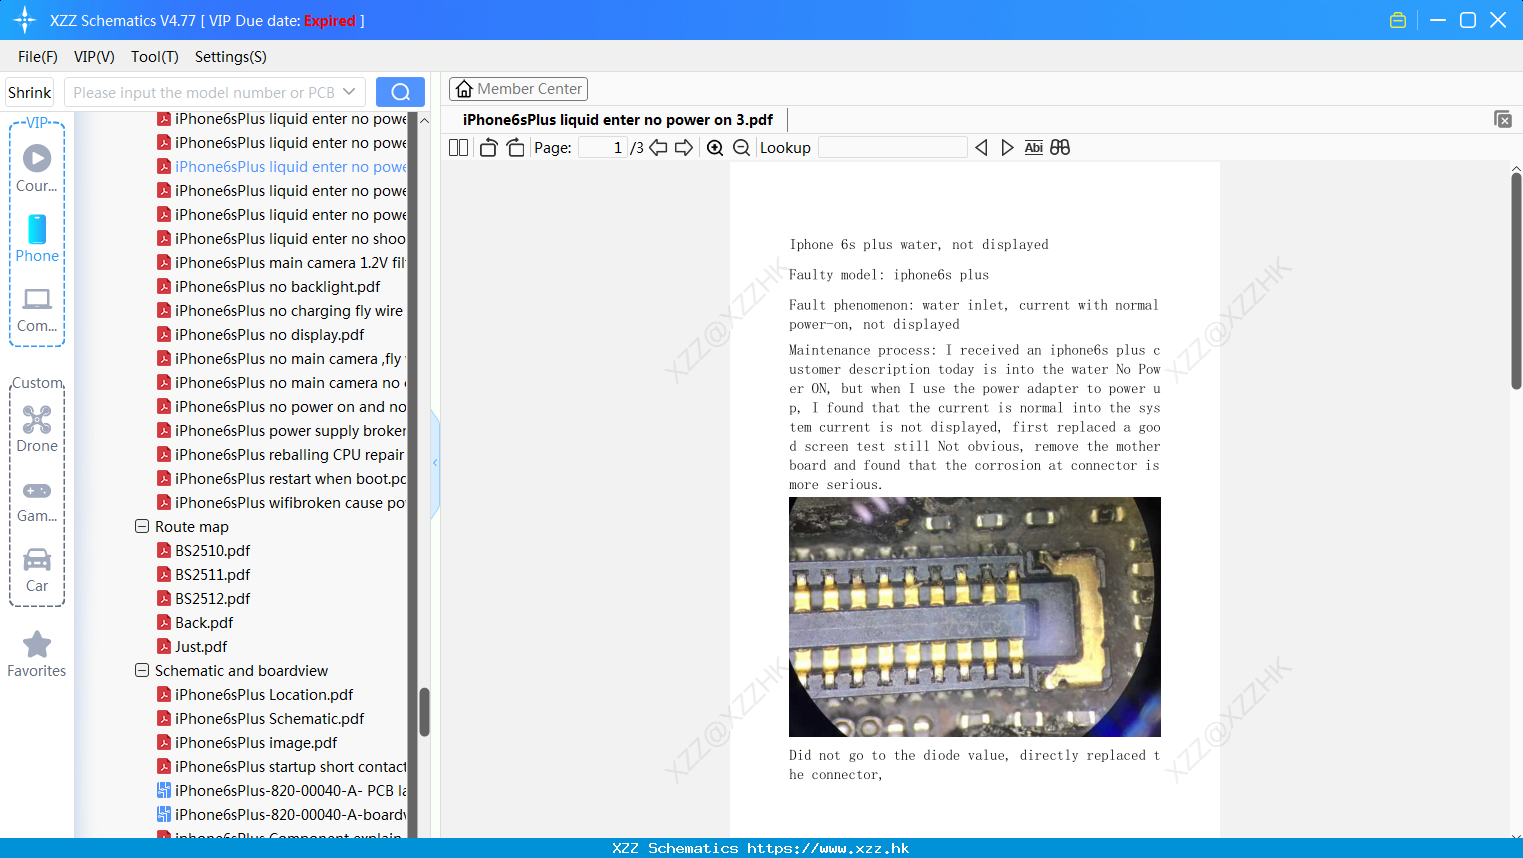Toggle the Abi whole-word match option
1523x858 pixels.
(1034, 147)
